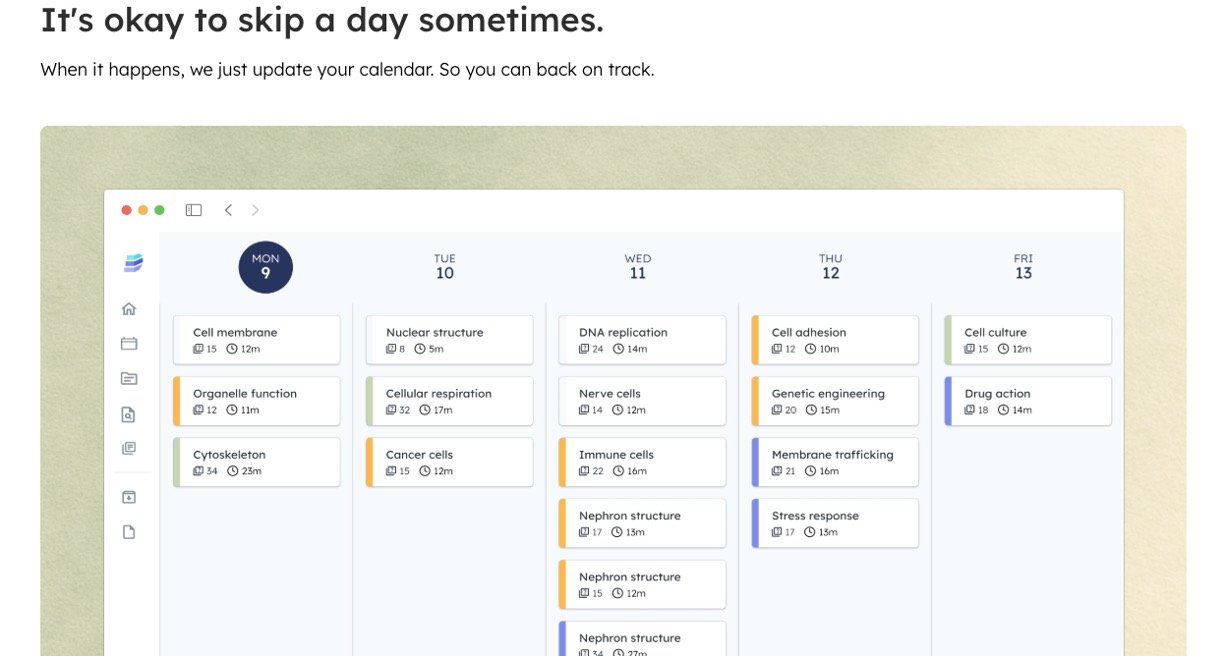The width and height of the screenshot is (1224, 656).
Task: Open the Membrane trafficking card
Action: pos(835,462)
